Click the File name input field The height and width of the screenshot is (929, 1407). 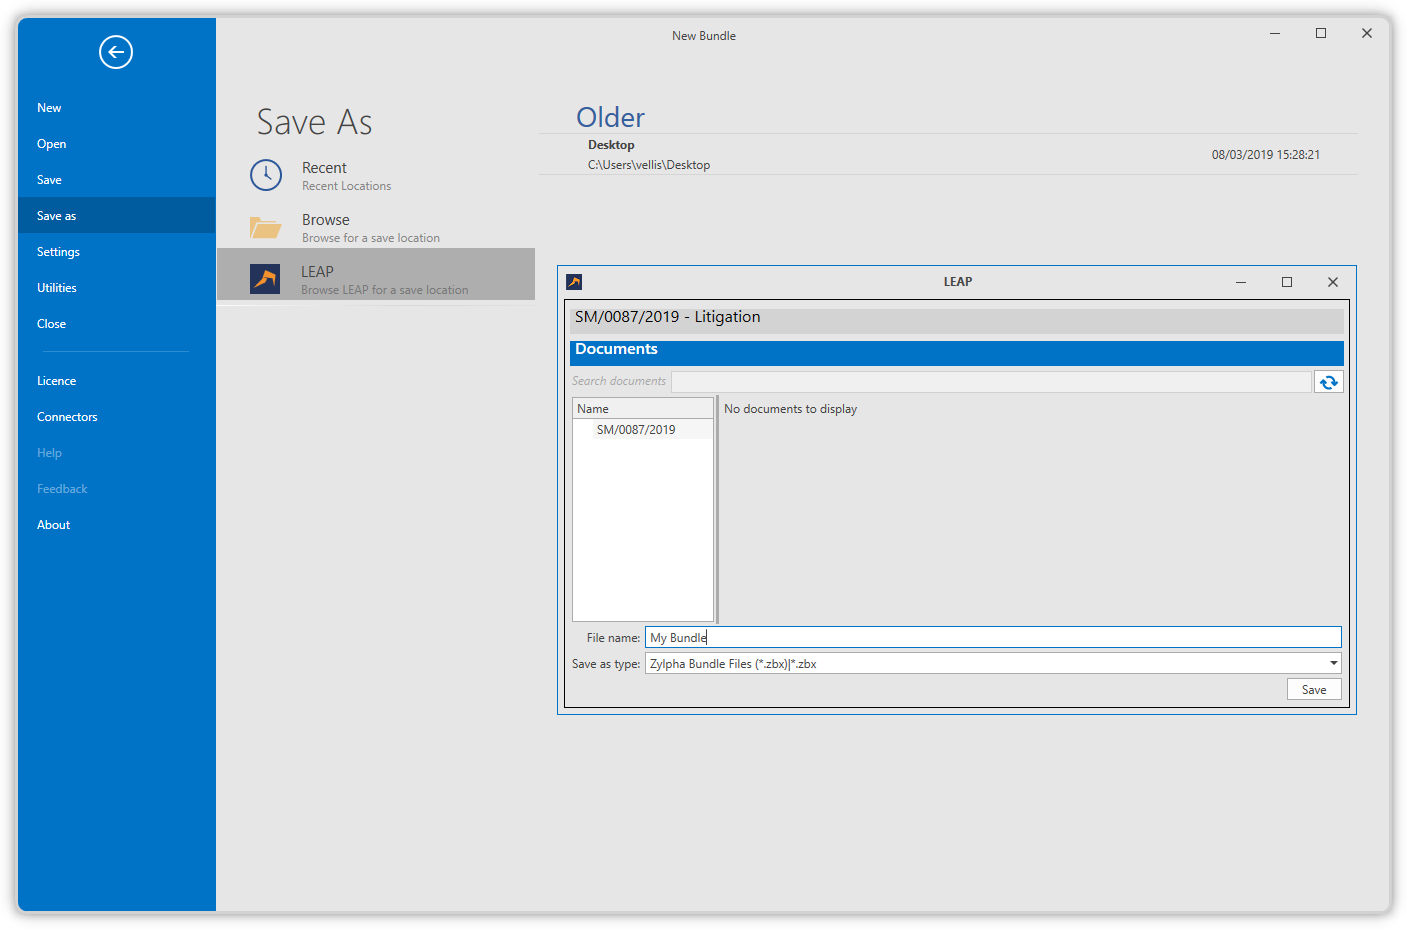(x=992, y=638)
